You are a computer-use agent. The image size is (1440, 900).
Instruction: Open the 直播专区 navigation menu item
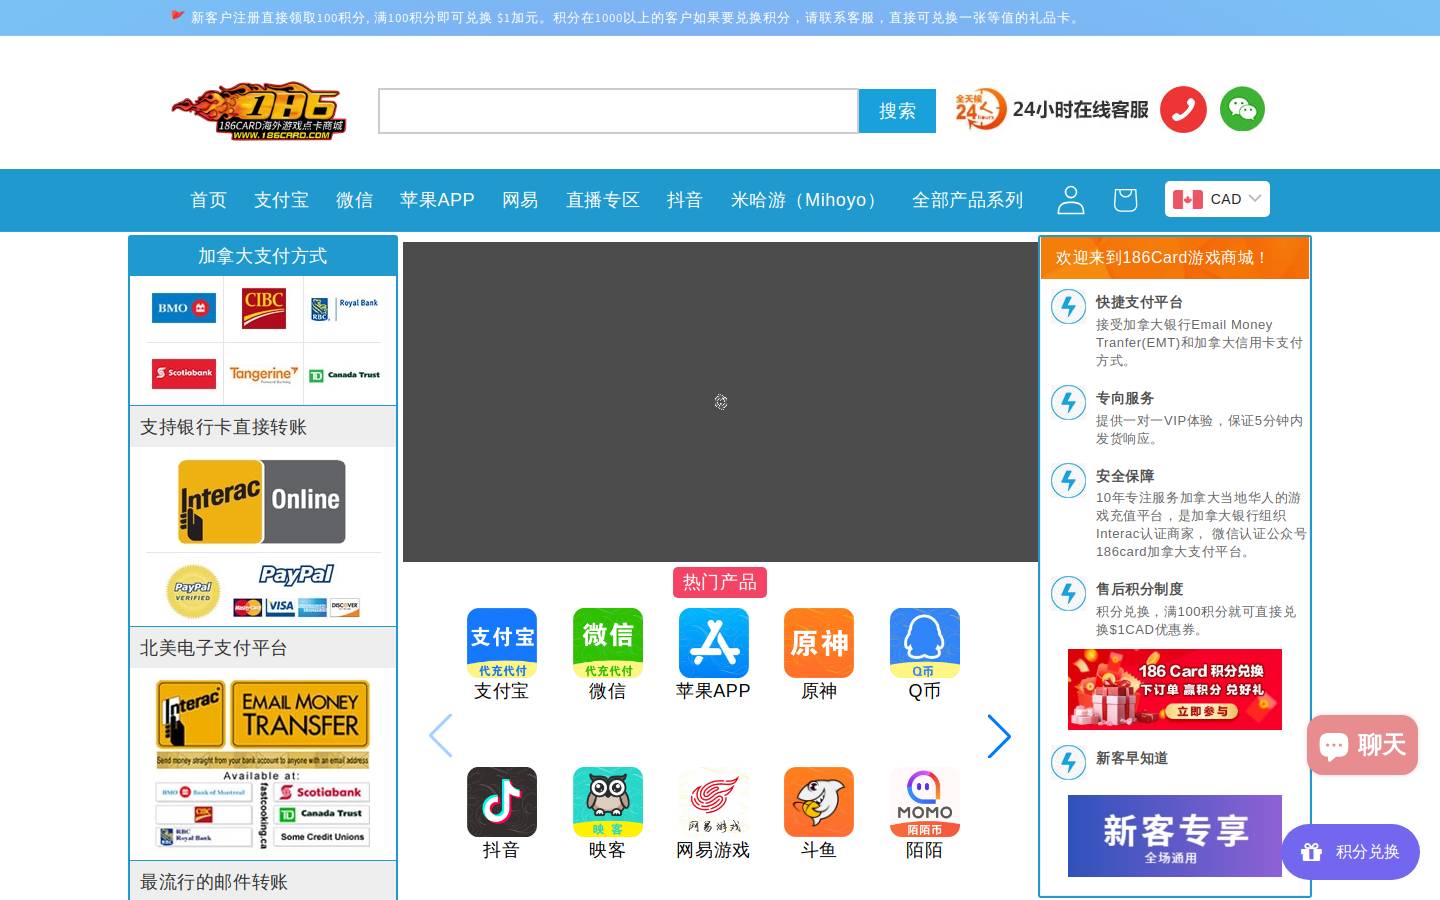(603, 200)
